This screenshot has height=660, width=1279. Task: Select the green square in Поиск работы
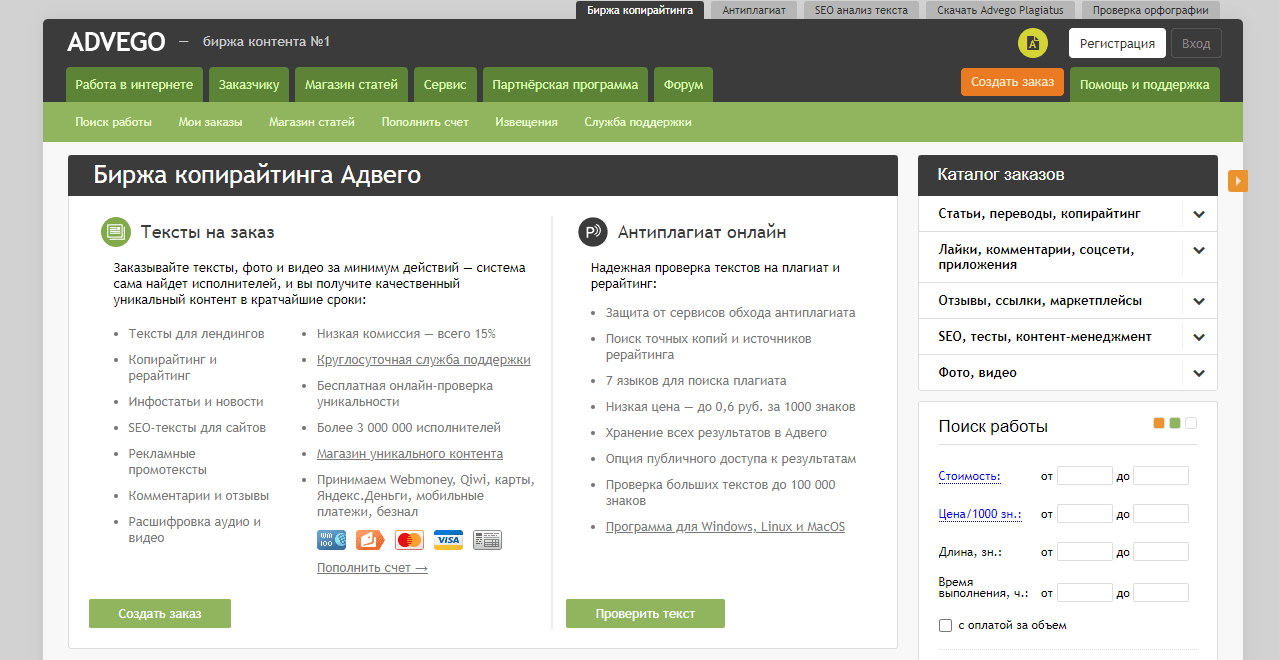(1175, 423)
